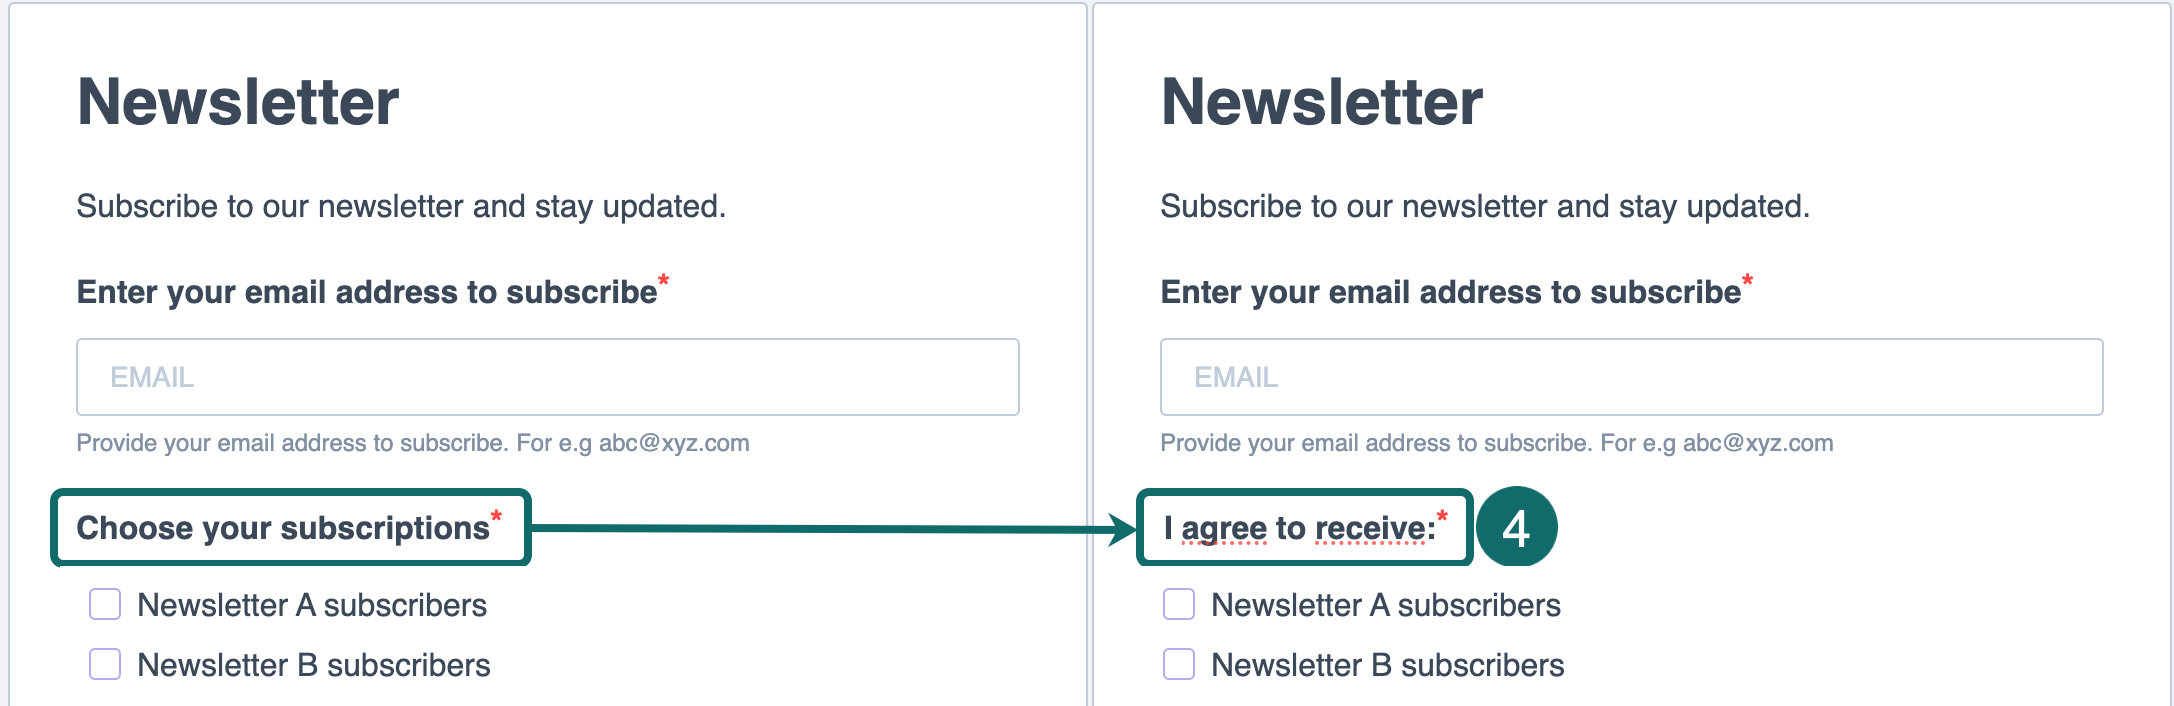Tick Newsletter A subscribers checkbox in right form
This screenshot has height=706, width=2174.
point(1179,605)
